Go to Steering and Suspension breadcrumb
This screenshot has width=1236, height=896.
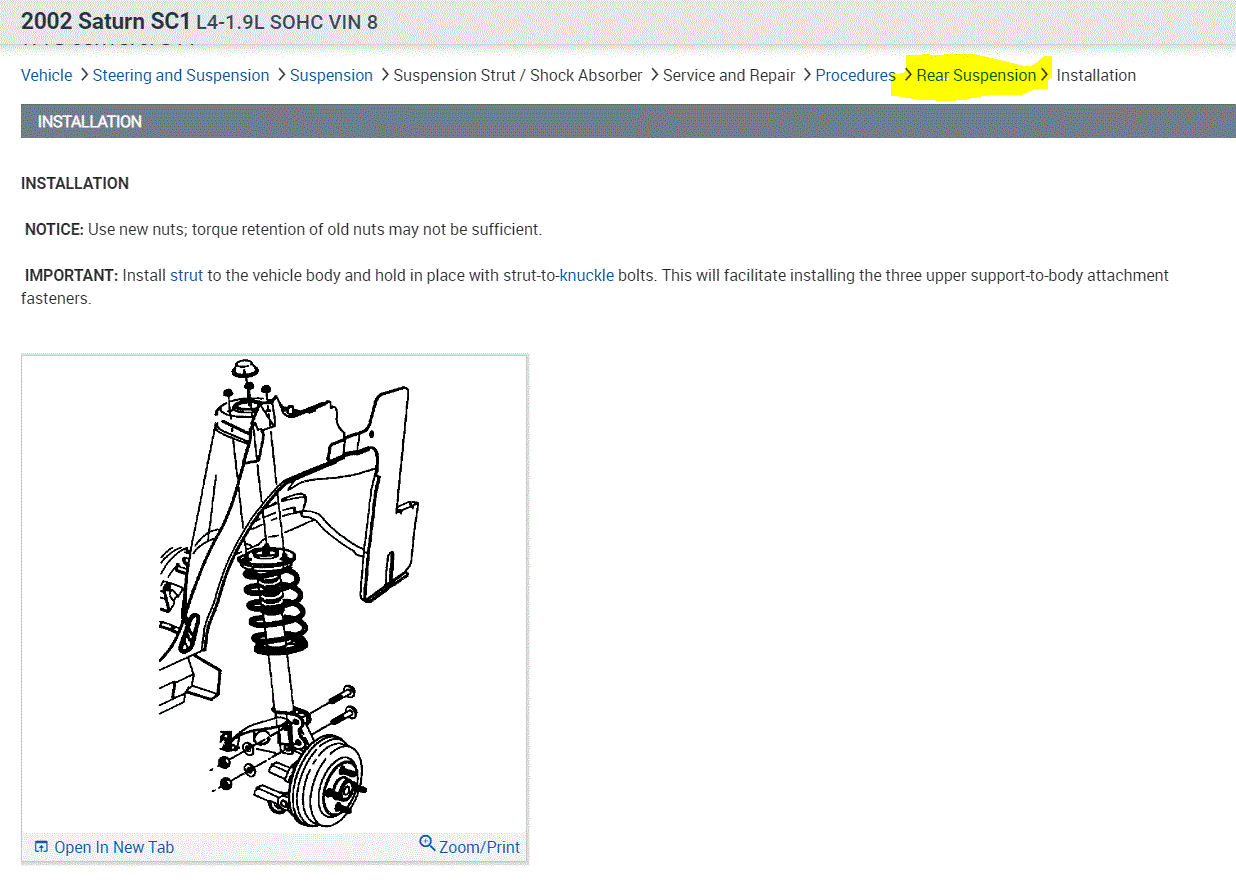tap(181, 75)
